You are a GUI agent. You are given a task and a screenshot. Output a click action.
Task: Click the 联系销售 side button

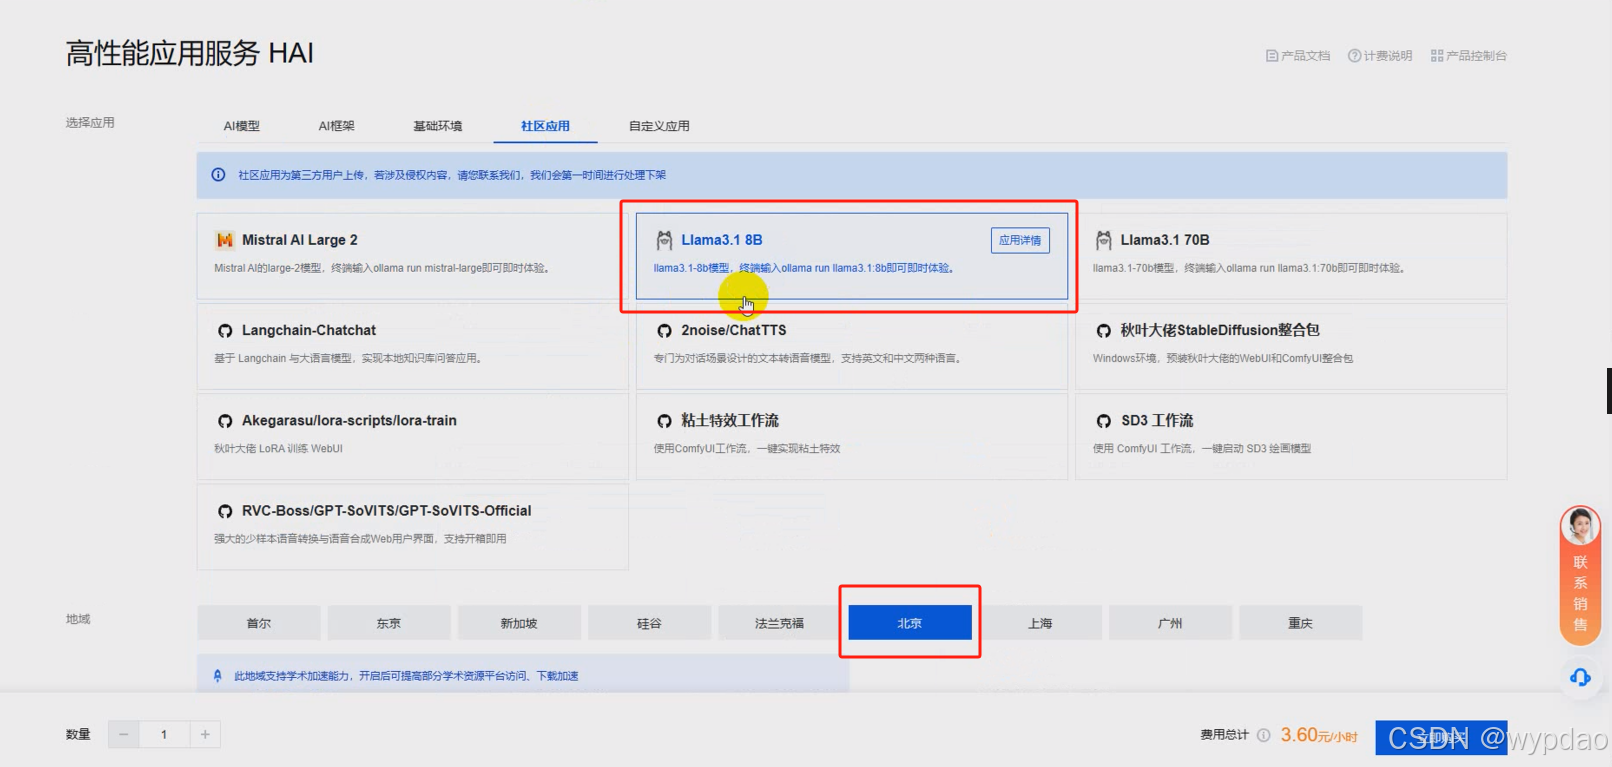1580,575
